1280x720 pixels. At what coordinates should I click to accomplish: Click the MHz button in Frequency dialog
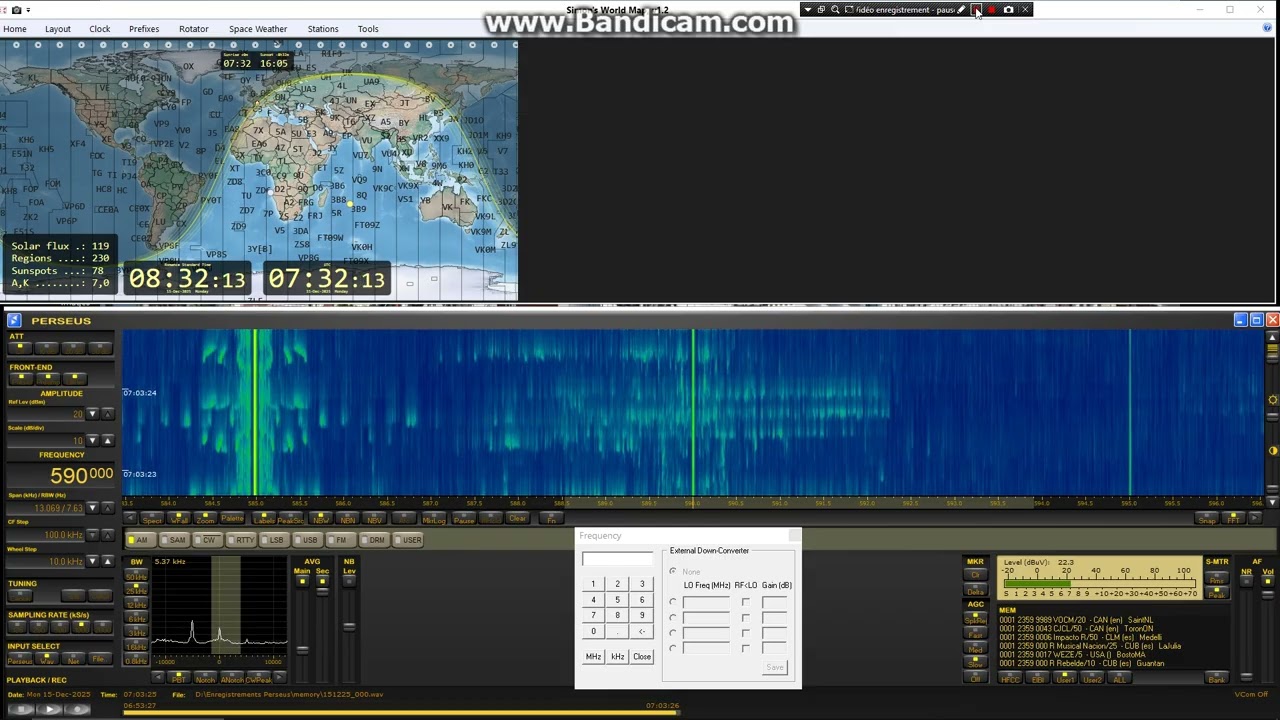pos(593,657)
